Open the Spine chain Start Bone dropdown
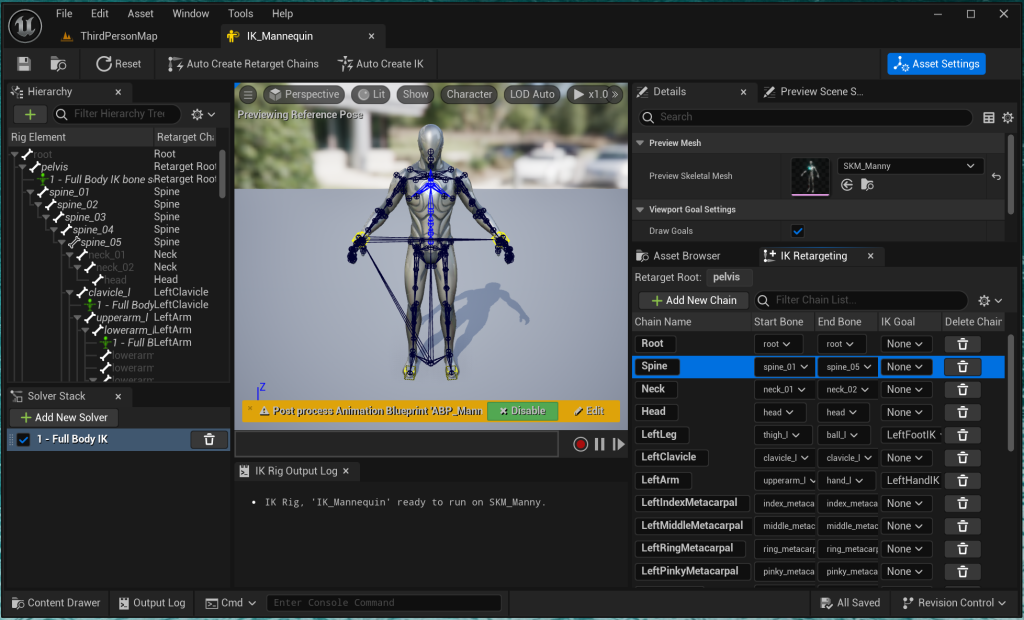Image resolution: width=1024 pixels, height=620 pixels. [x=785, y=367]
